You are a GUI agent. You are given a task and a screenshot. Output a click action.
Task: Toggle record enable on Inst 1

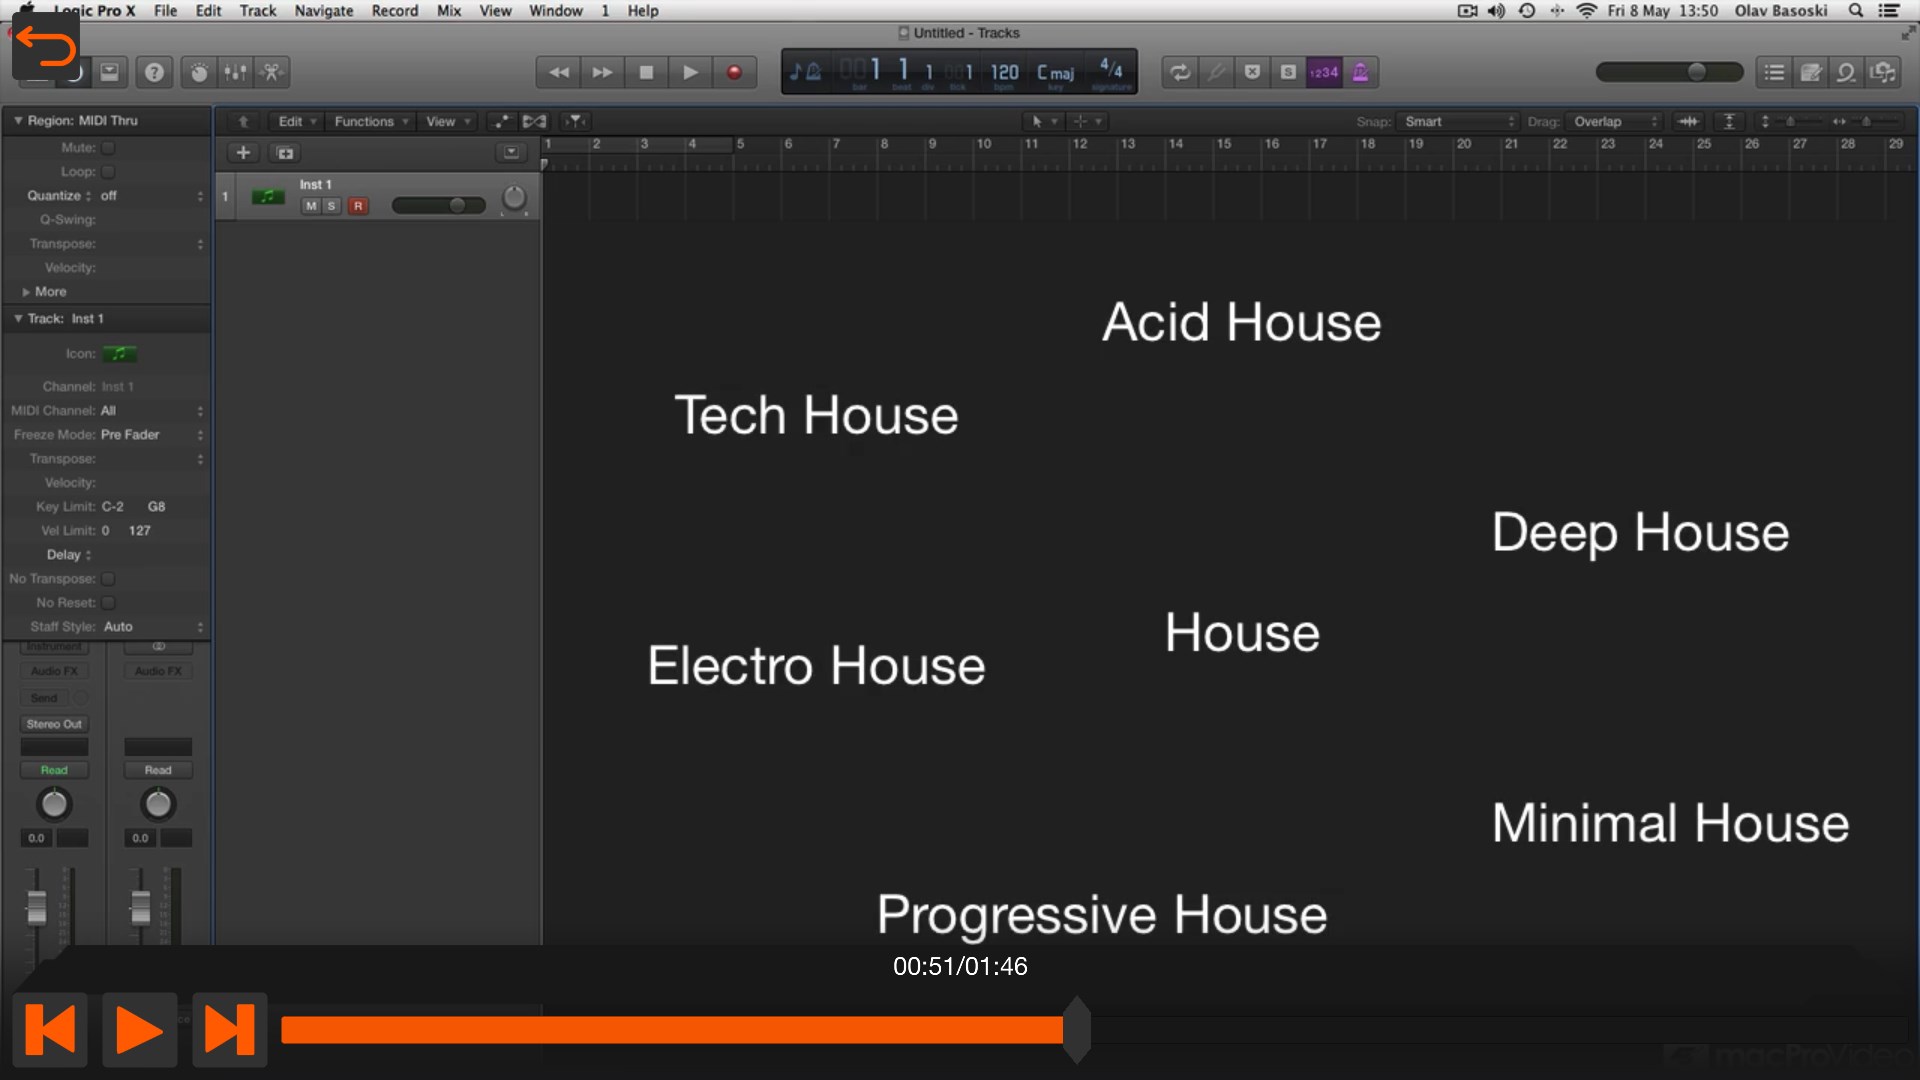pos(358,206)
